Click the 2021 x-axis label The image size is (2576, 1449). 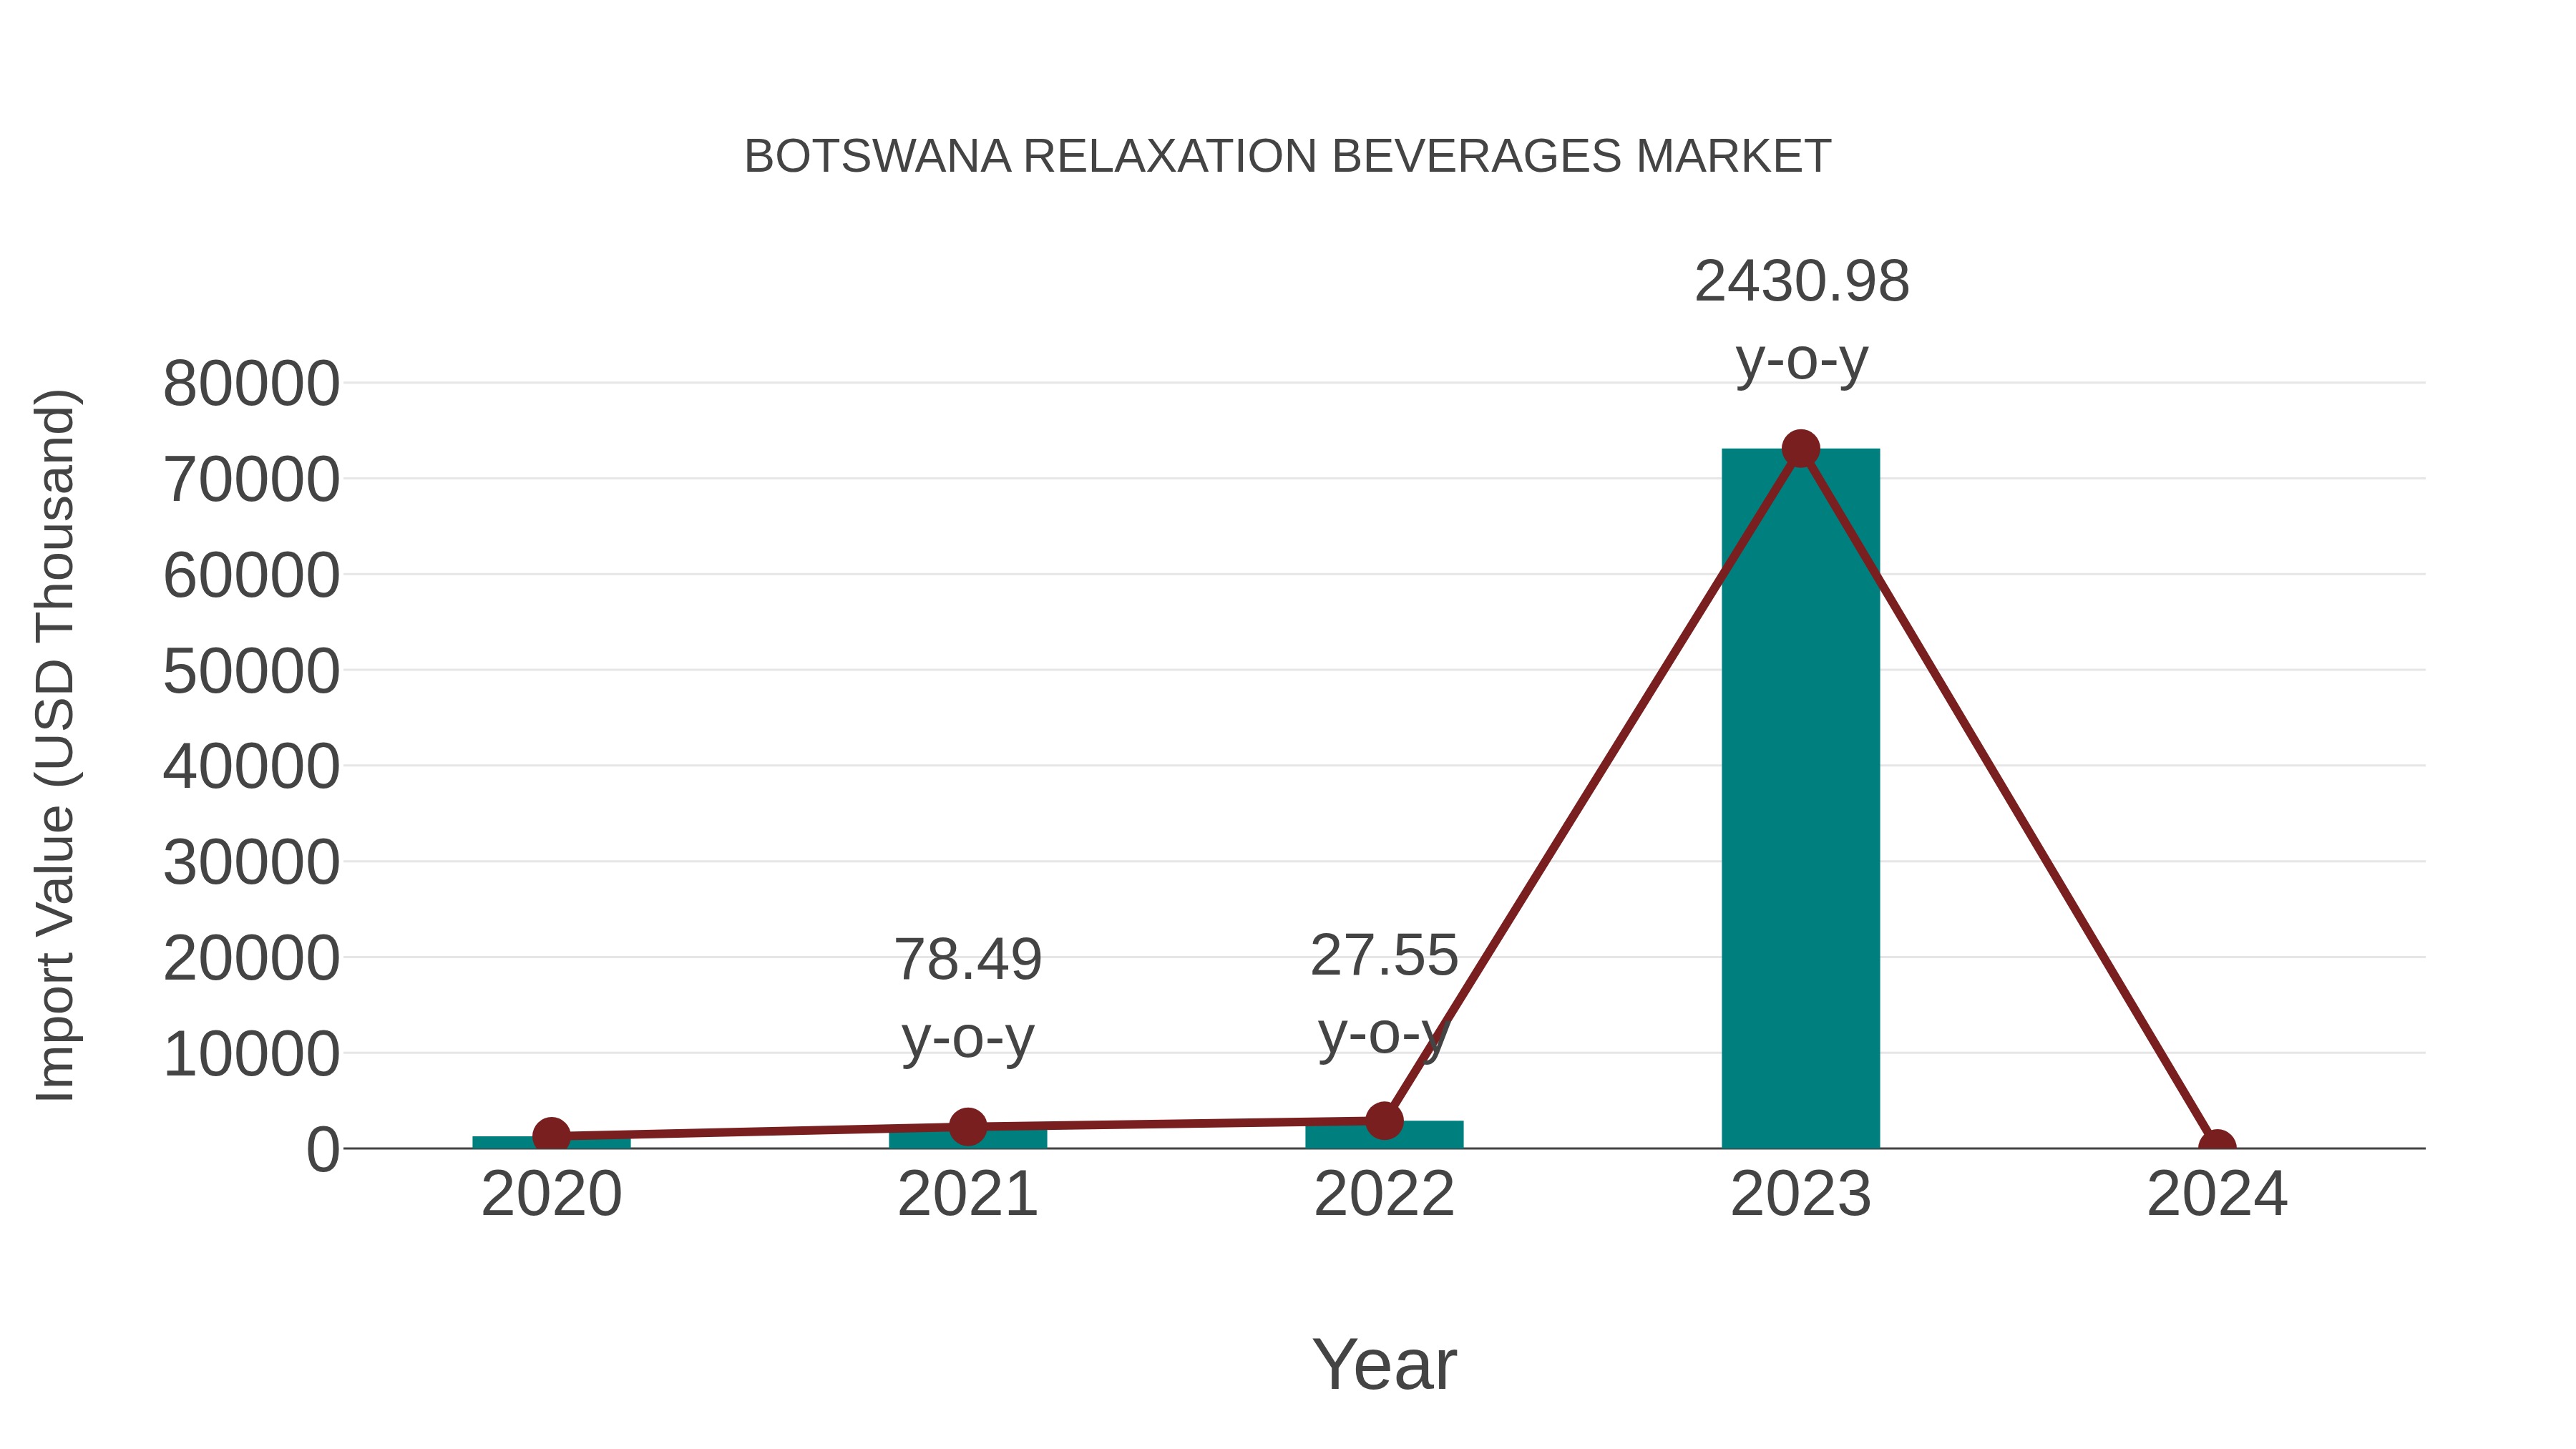coord(967,1194)
